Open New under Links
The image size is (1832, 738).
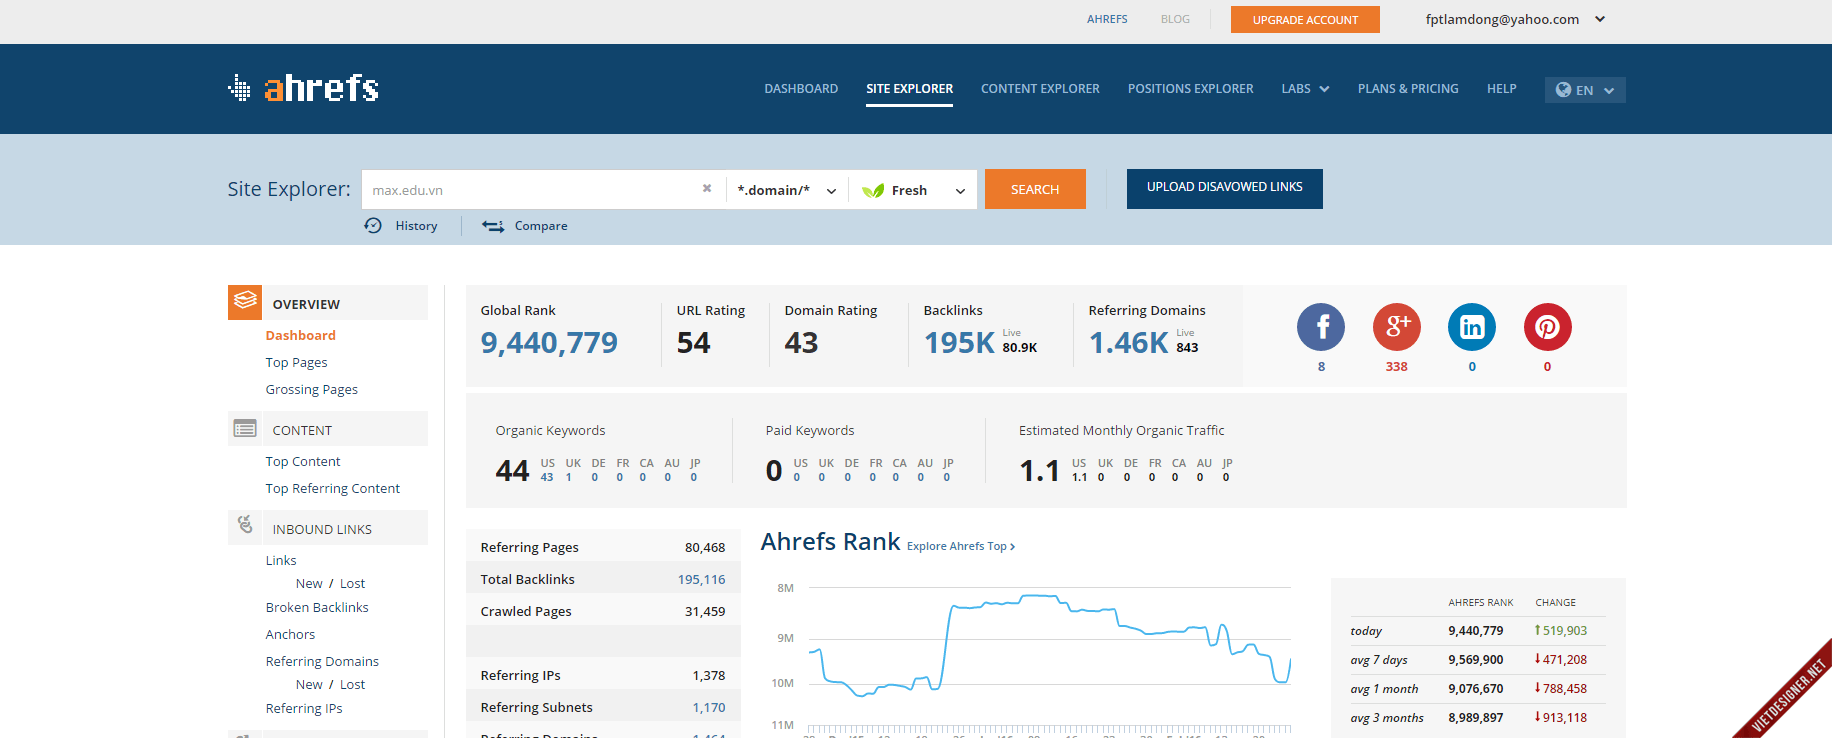(309, 583)
